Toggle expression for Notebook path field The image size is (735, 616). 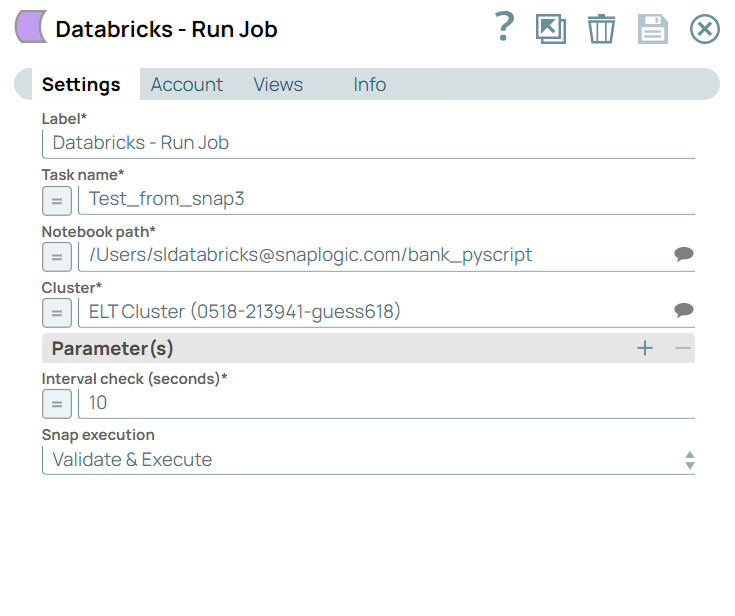tap(57, 256)
